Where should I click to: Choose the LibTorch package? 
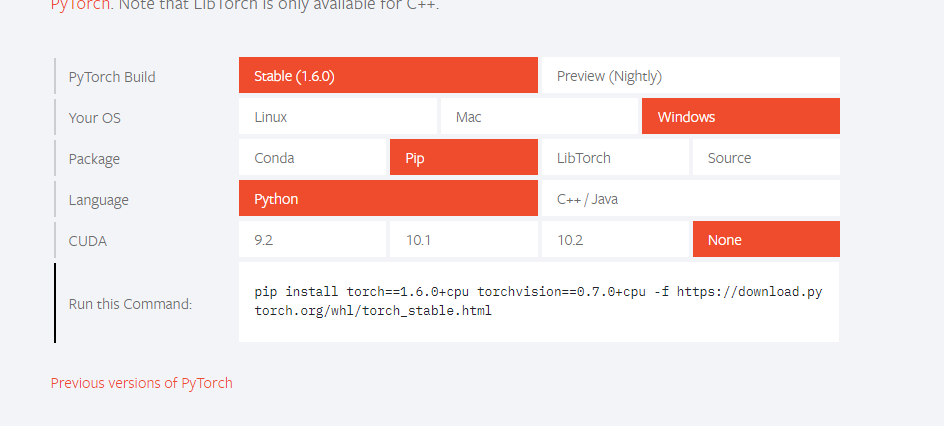pyautogui.click(x=614, y=158)
